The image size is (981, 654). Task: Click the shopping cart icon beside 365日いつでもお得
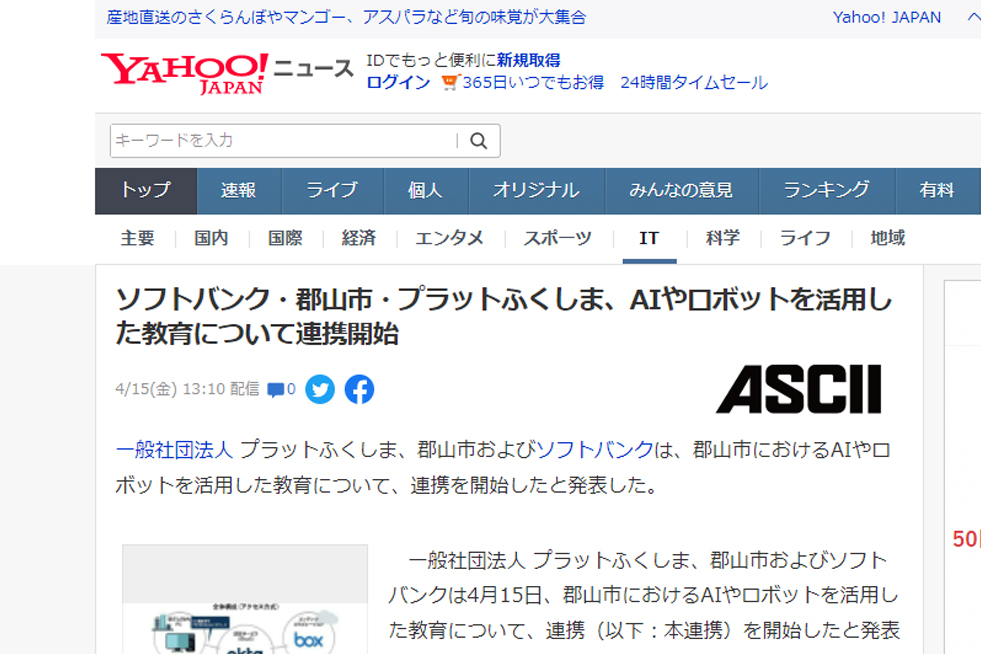[450, 83]
